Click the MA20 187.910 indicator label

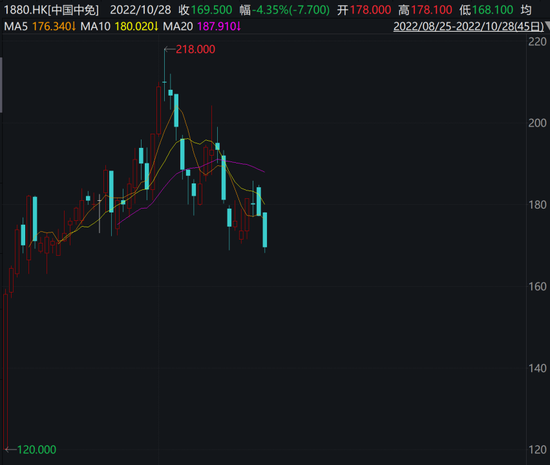pyautogui.click(x=202, y=26)
